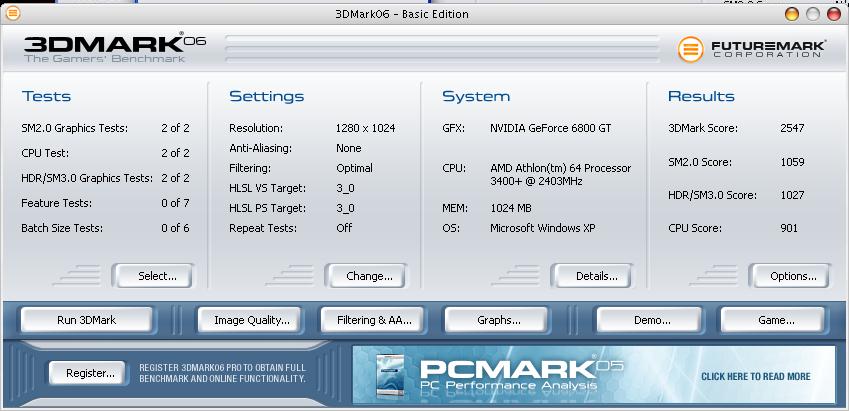Open Filtering & AA... tool
The height and width of the screenshot is (411, 849).
tap(374, 320)
